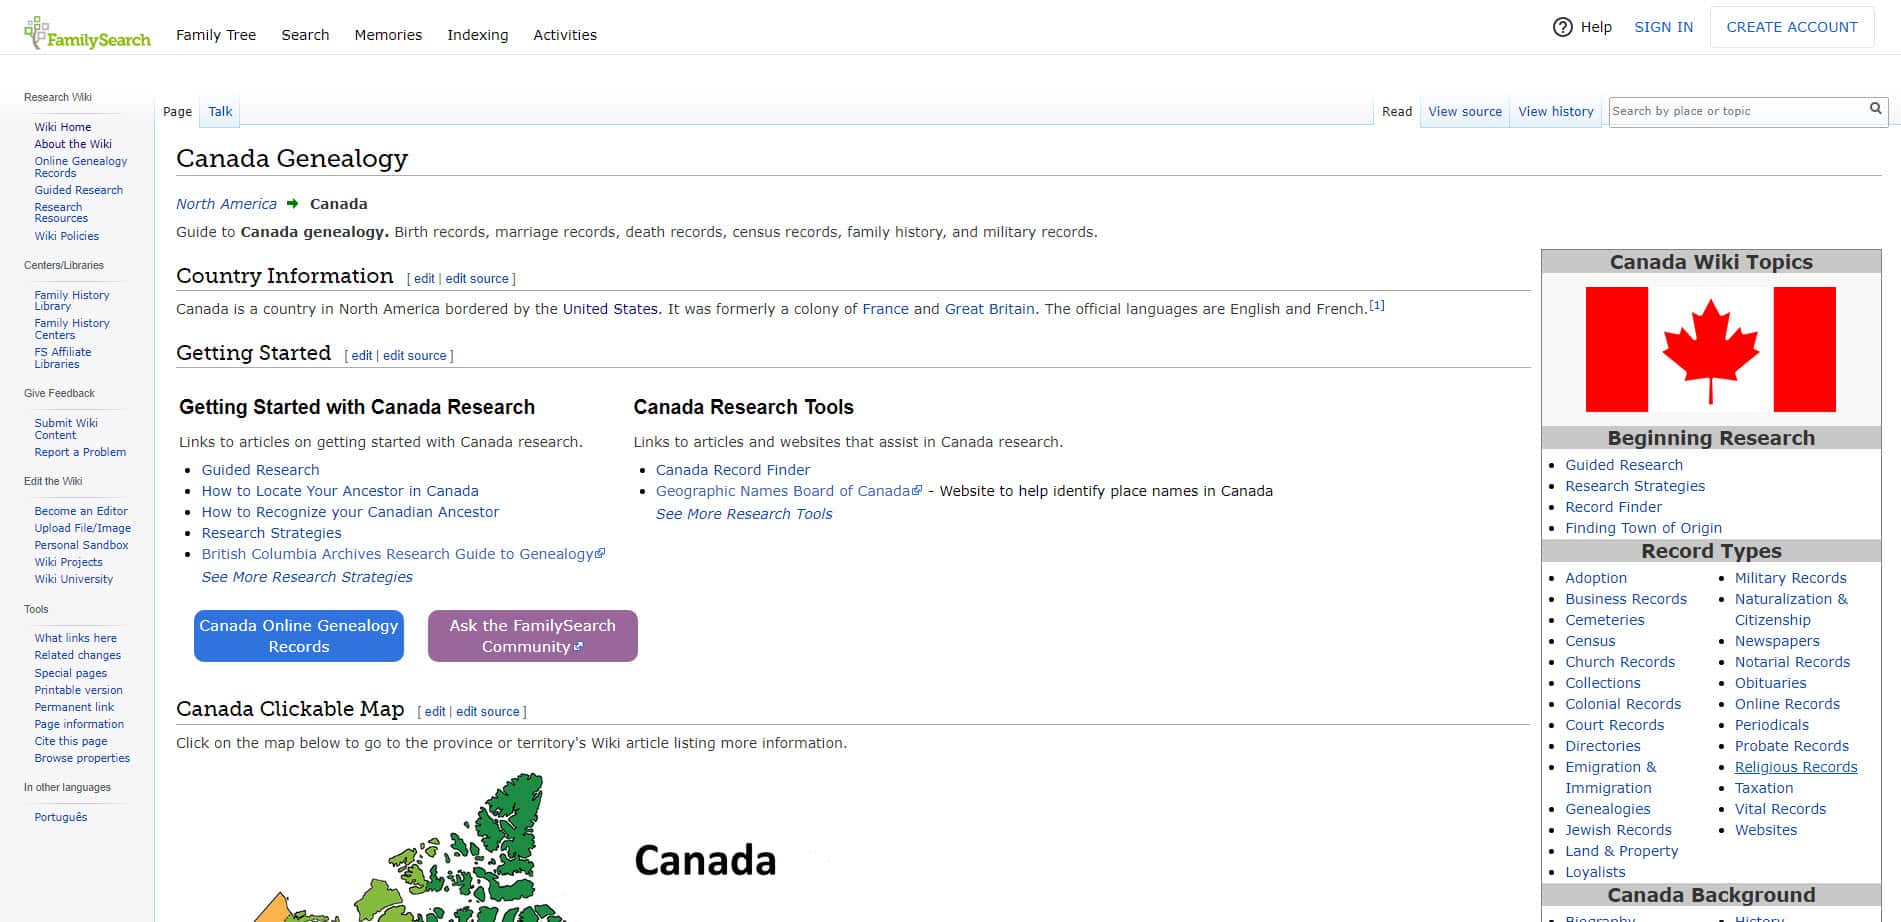Image resolution: width=1901 pixels, height=922 pixels.
Task: Open the United States link
Action: (610, 309)
